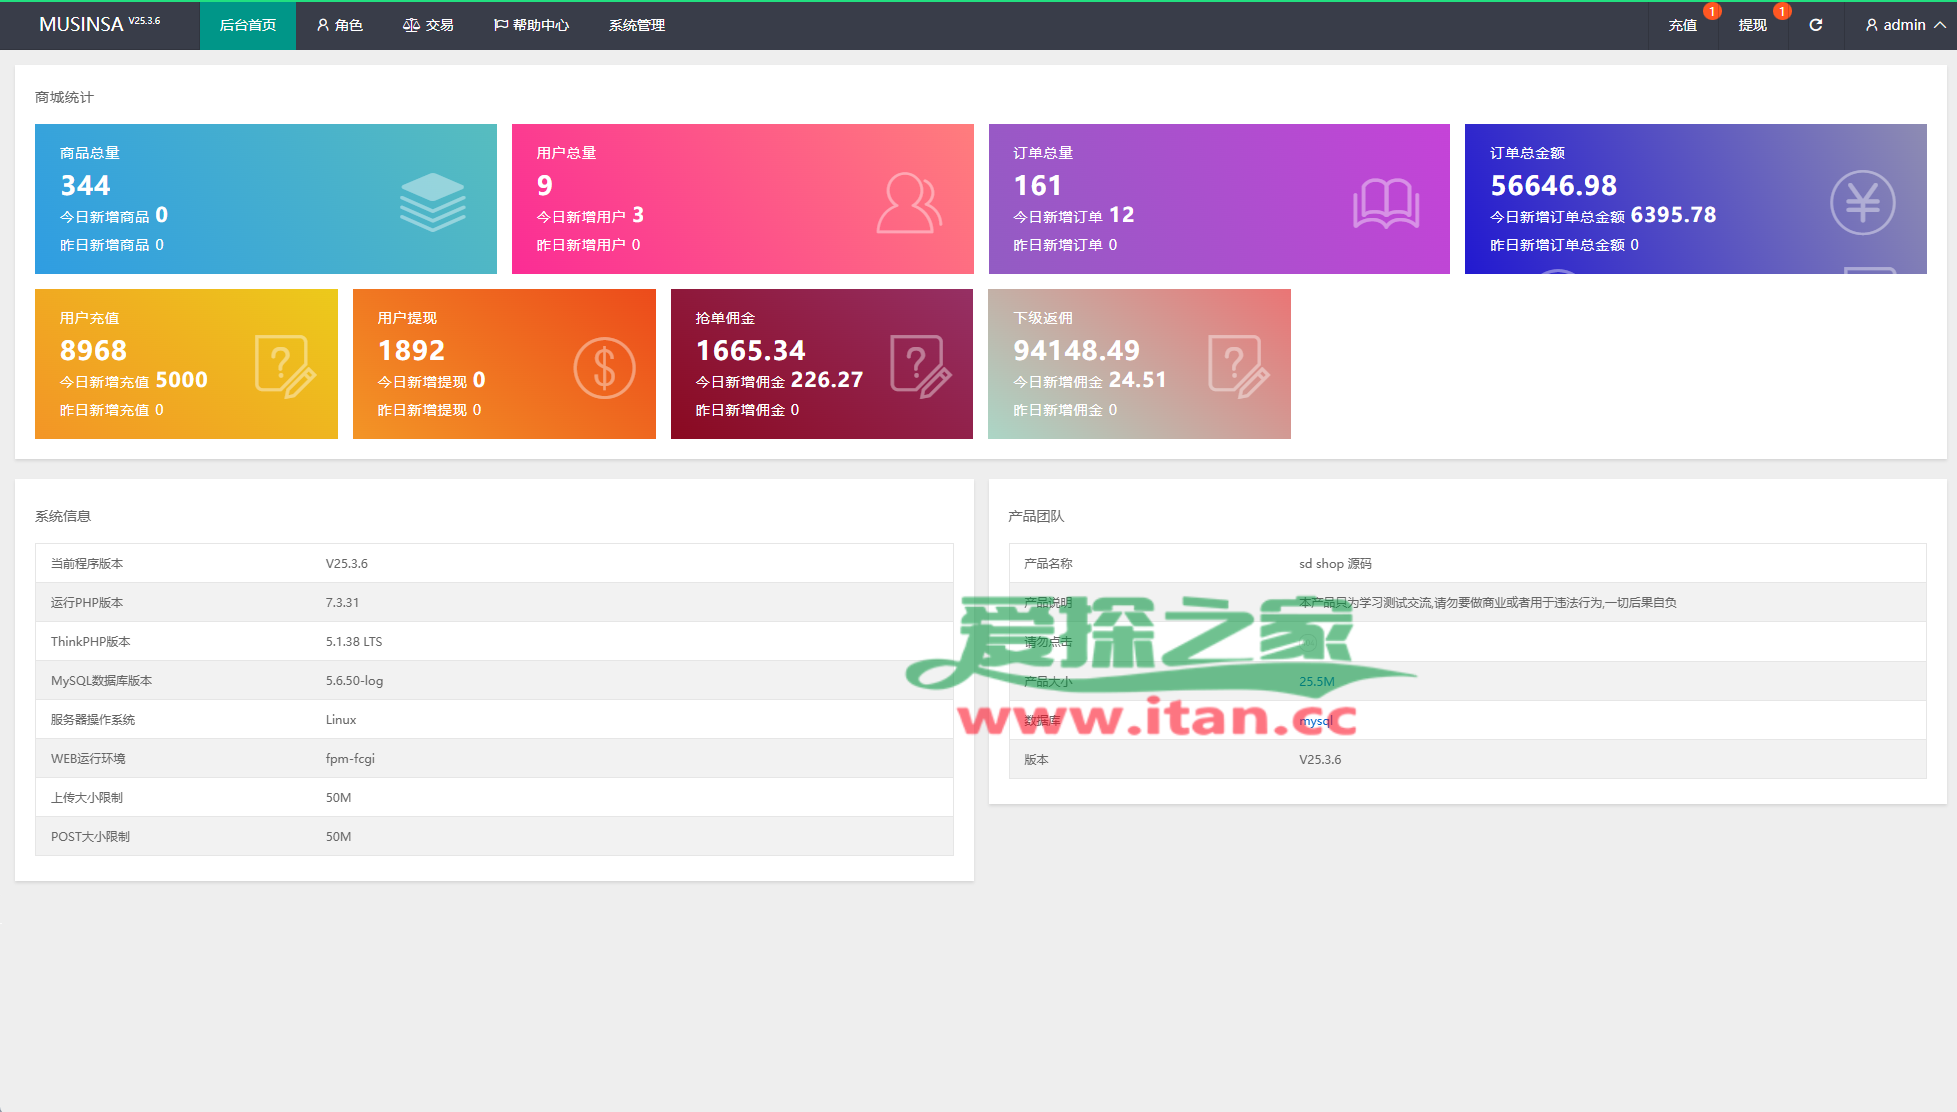The image size is (1957, 1112).
Task: Open the 帮助中心 menu
Action: pos(531,25)
